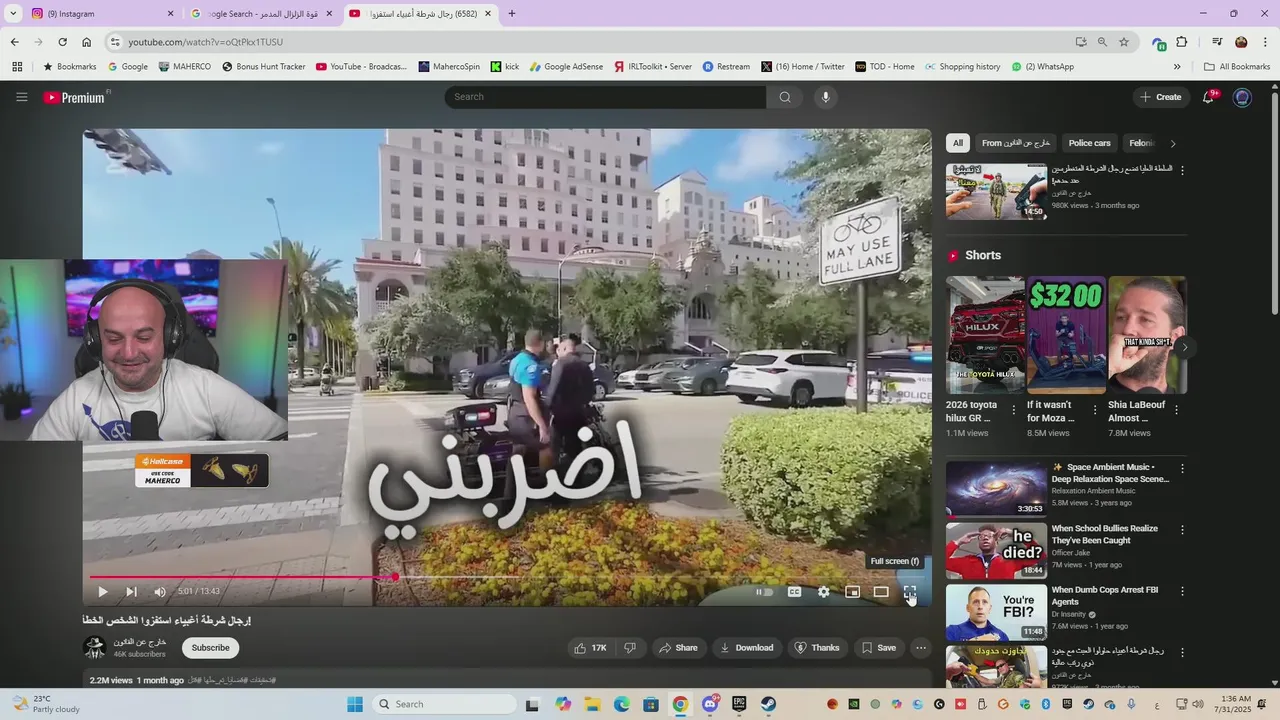Select the All filter chip

pos(957,143)
